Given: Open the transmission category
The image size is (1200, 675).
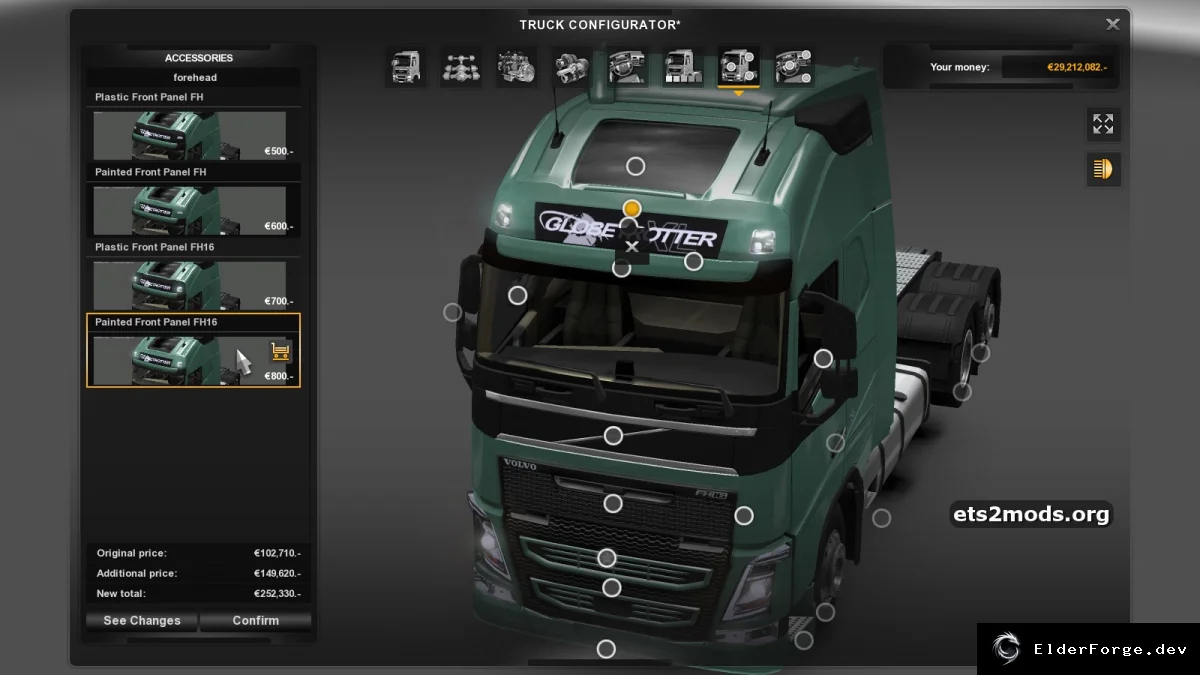Looking at the screenshot, I should click(572, 67).
